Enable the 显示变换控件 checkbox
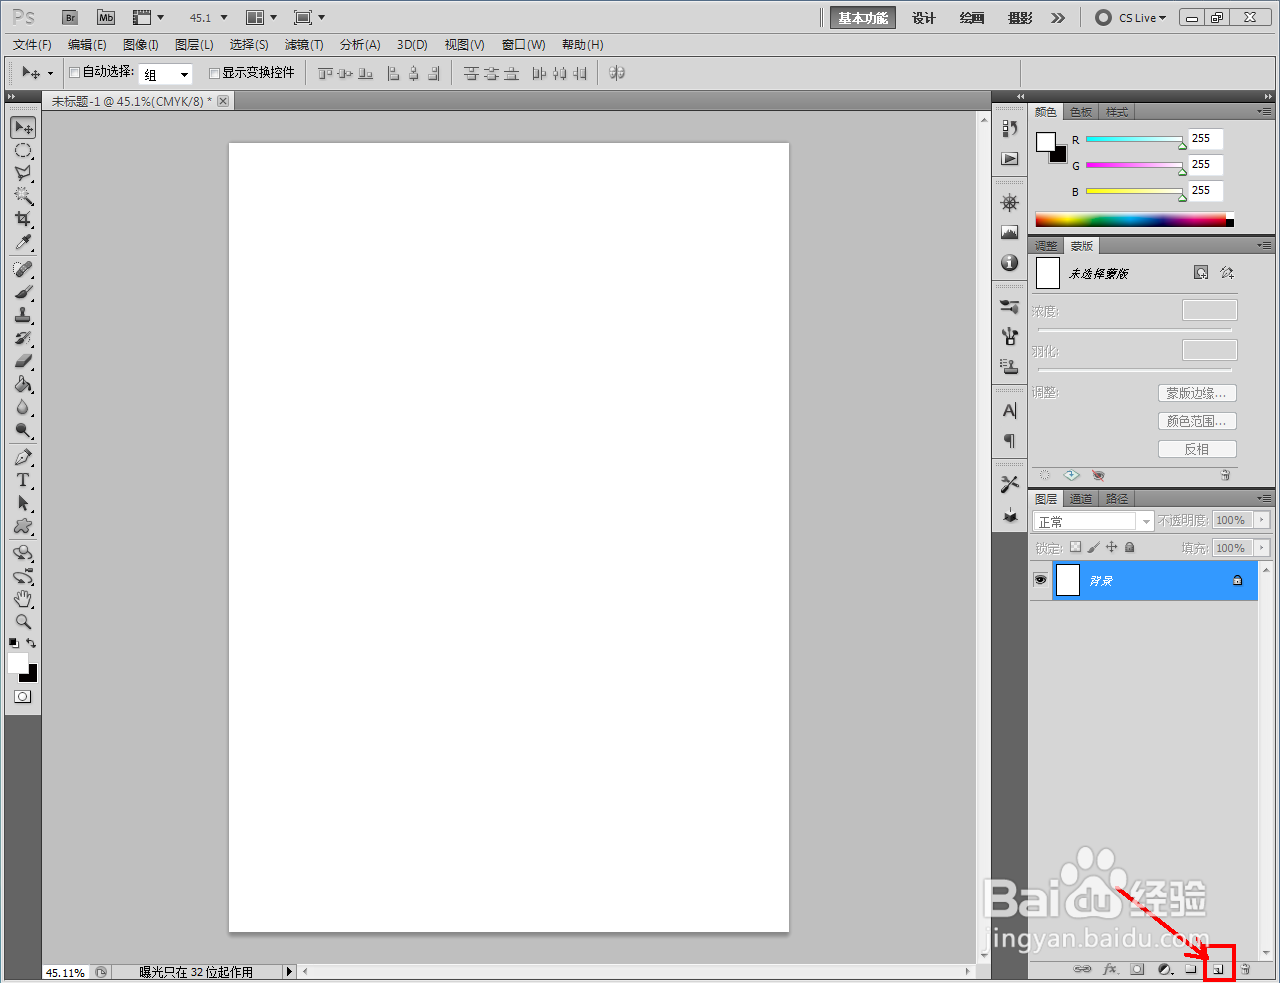1280x983 pixels. (214, 73)
